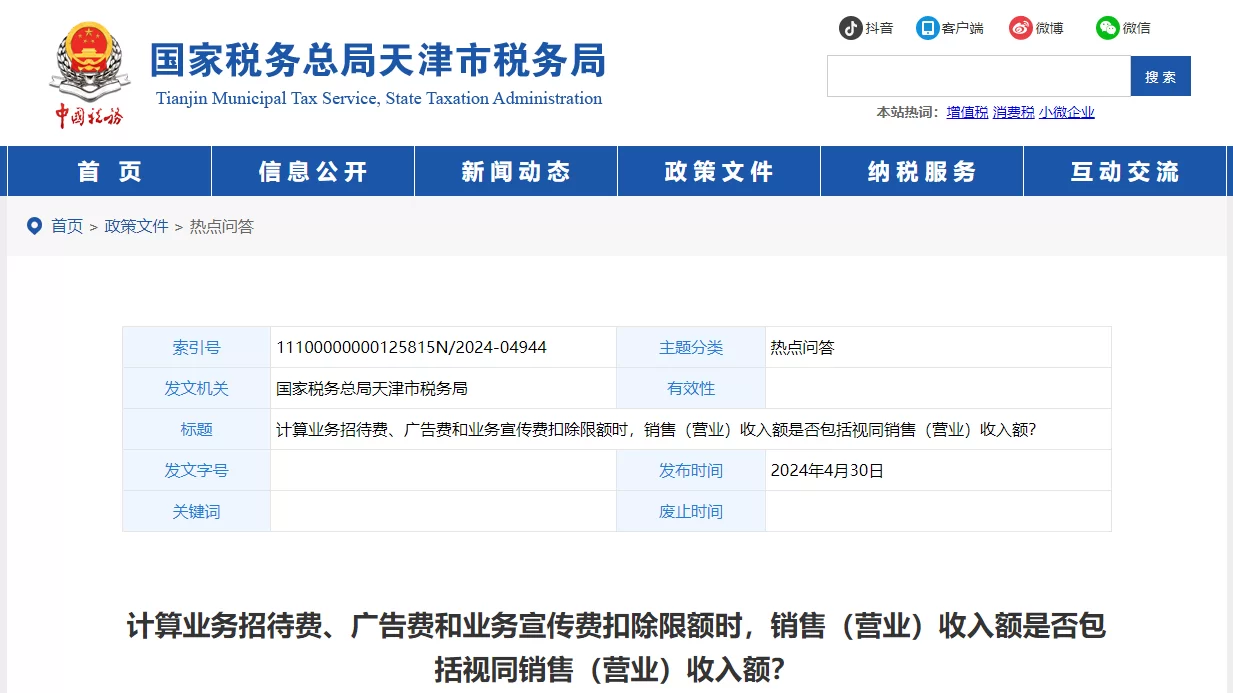This screenshot has width=1233, height=693.
Task: Click the 消费税 hot keyword link
Action: pyautogui.click(x=1013, y=112)
